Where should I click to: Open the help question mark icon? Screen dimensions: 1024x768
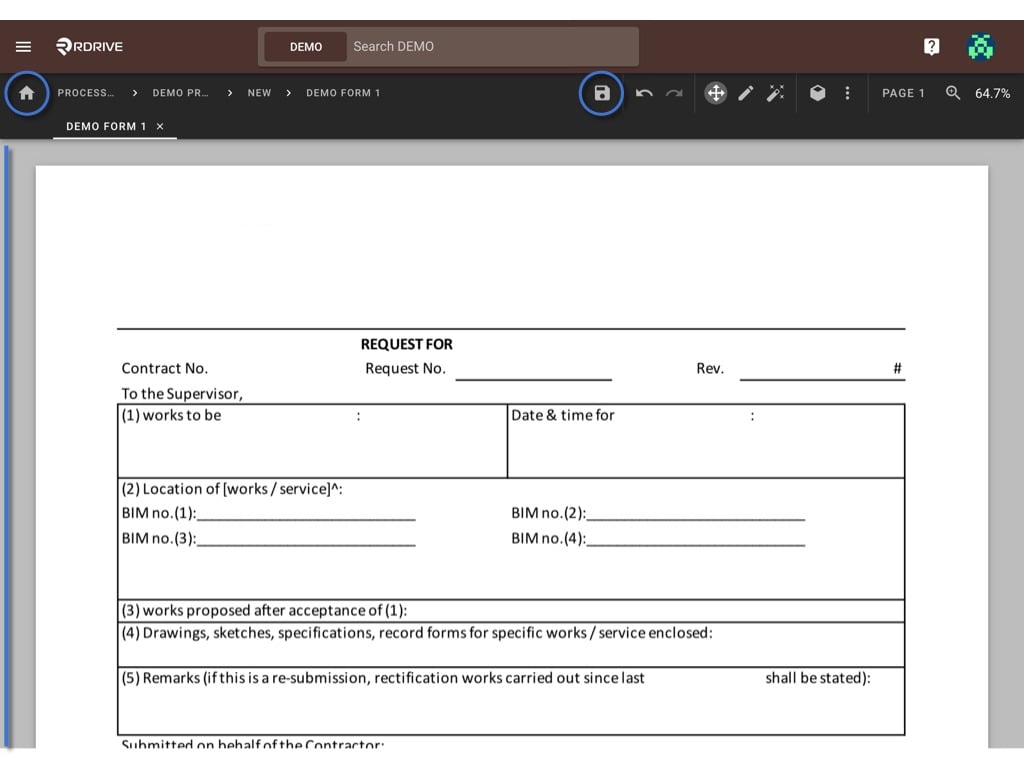(x=931, y=46)
